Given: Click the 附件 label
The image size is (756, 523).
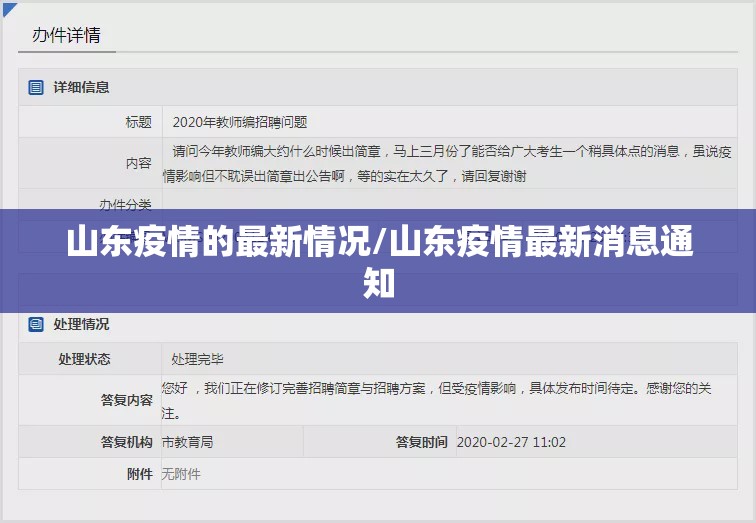Looking at the screenshot, I should click(140, 474).
